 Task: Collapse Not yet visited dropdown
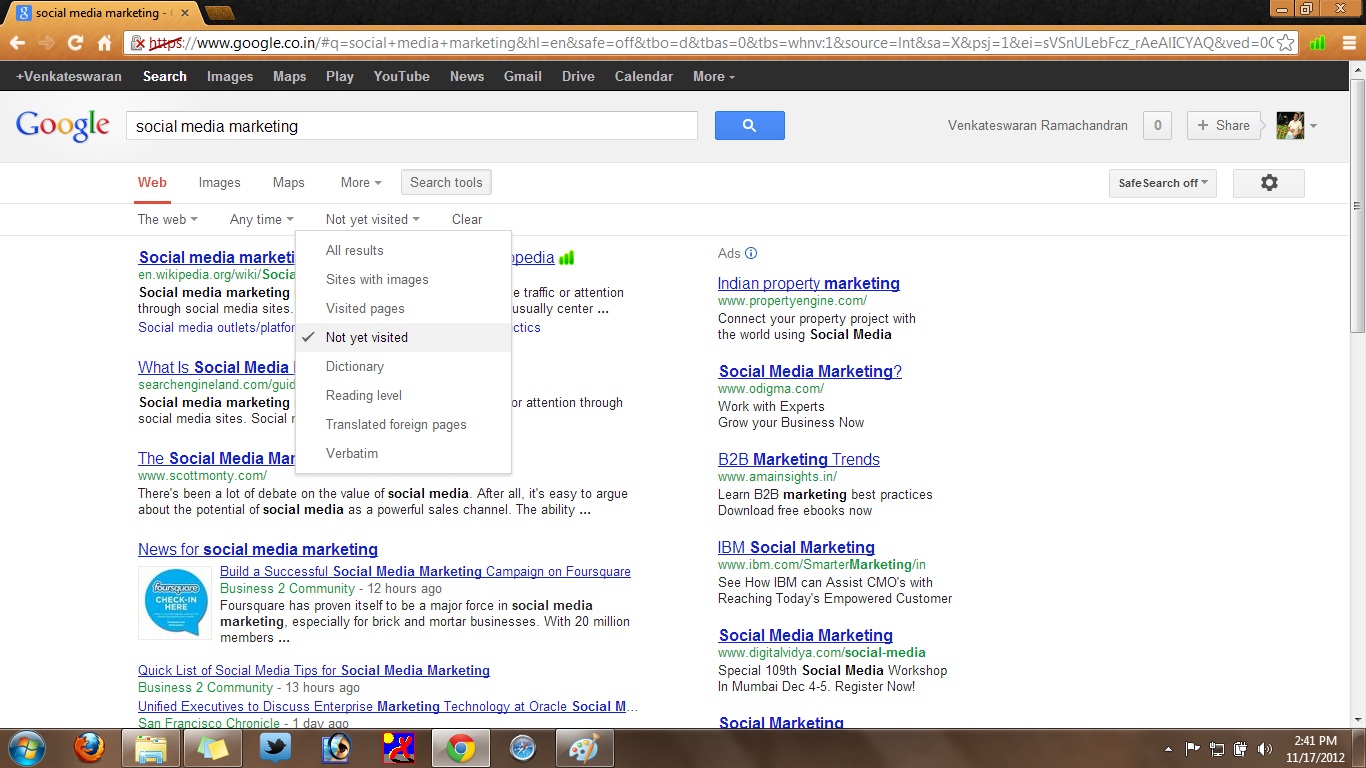372,219
